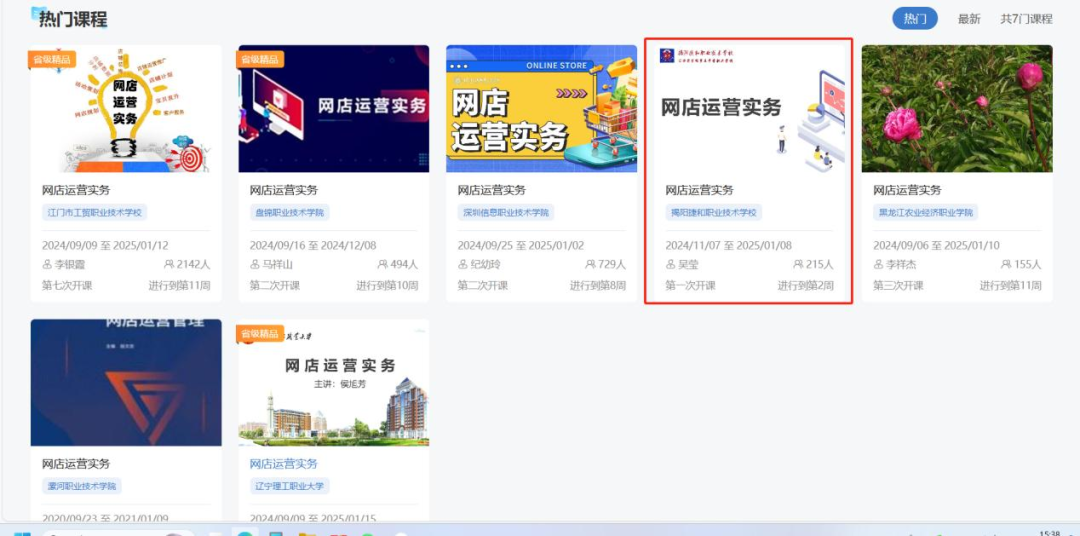Open the light bulb course thumbnail from 江门市工贸
The image size is (1080, 536).
point(126,109)
